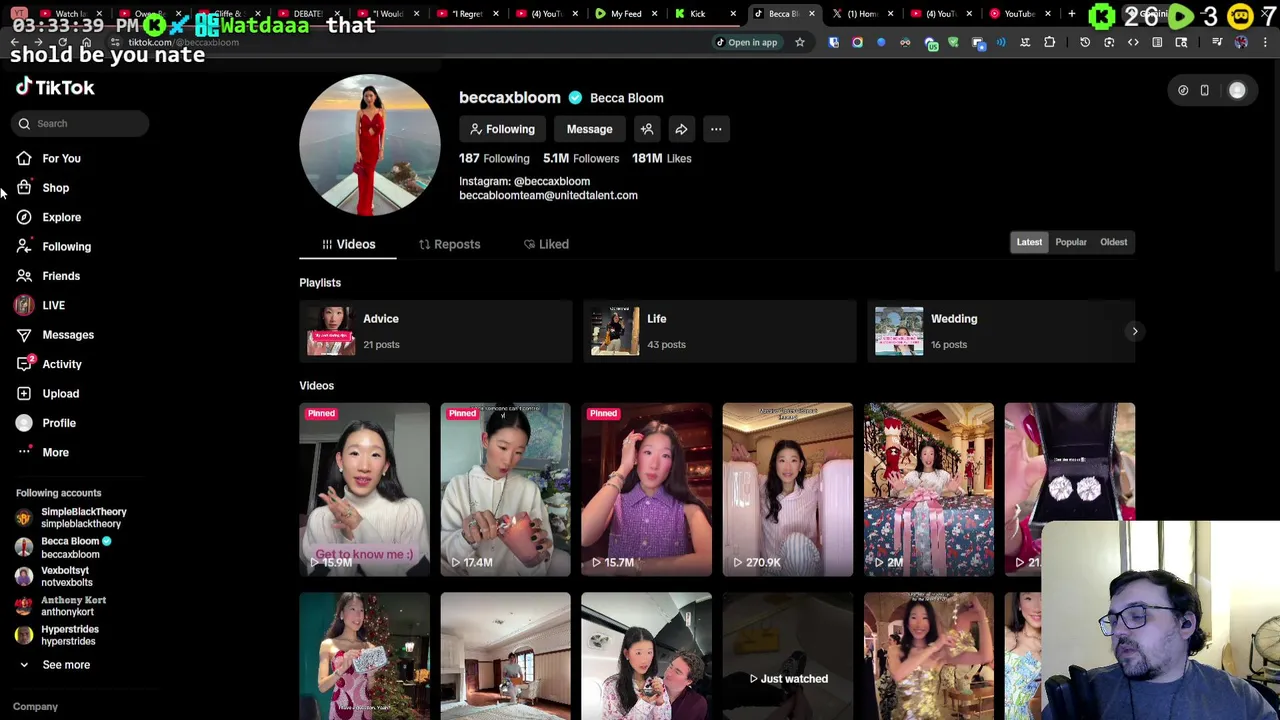1280x720 pixels.
Task: Open the video with 270.9K views
Action: pyautogui.click(x=788, y=490)
